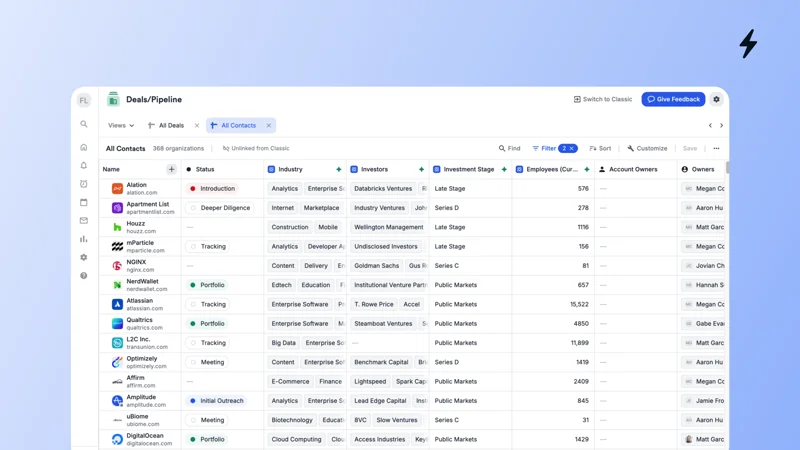Click owner Jamie in Amplitude row
The height and width of the screenshot is (450, 800).
(x=704, y=401)
